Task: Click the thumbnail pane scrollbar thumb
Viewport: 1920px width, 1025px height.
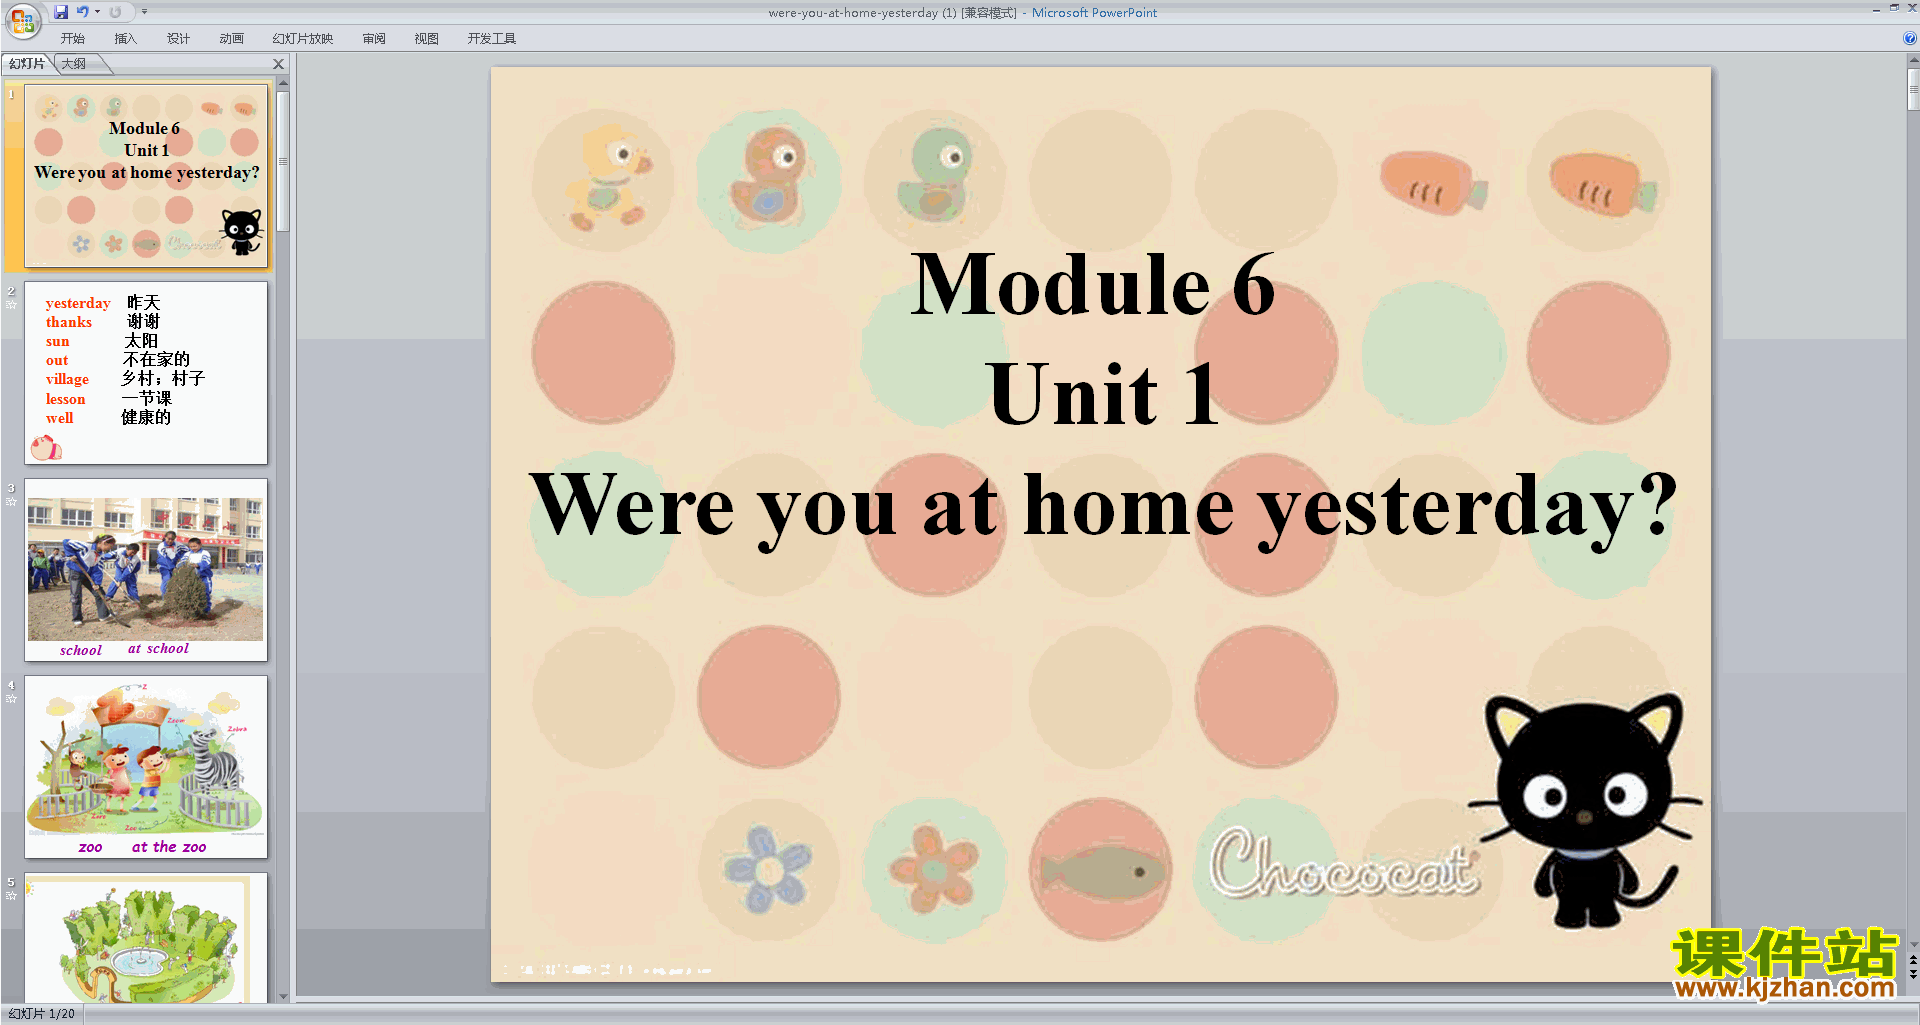Action: (283, 161)
